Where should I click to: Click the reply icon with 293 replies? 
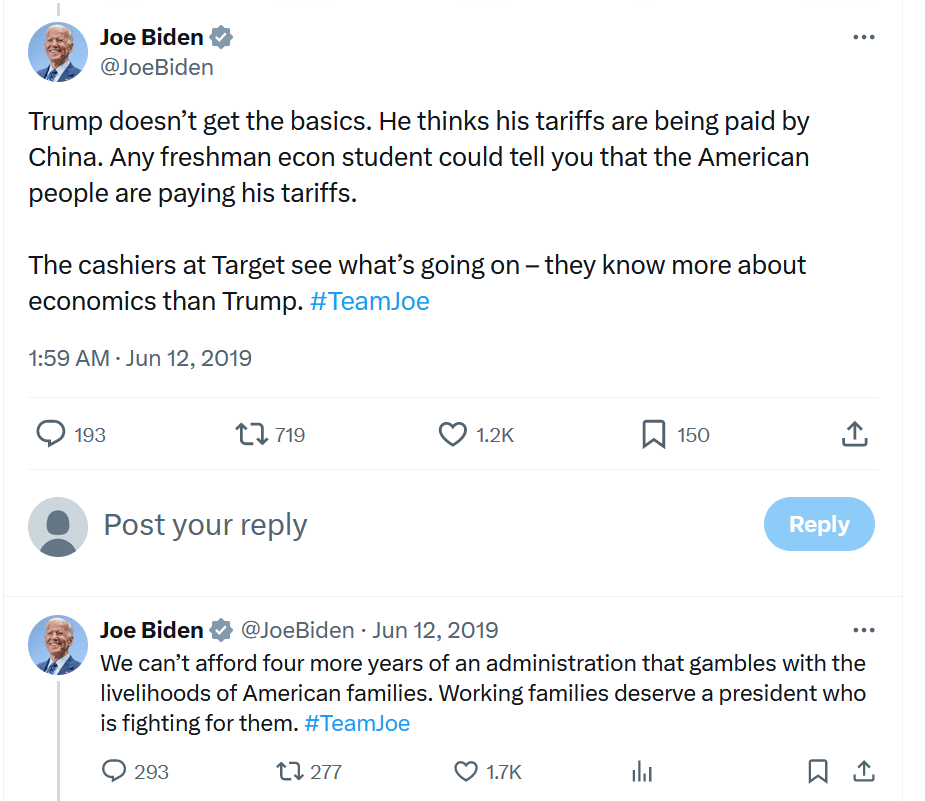pos(116,771)
